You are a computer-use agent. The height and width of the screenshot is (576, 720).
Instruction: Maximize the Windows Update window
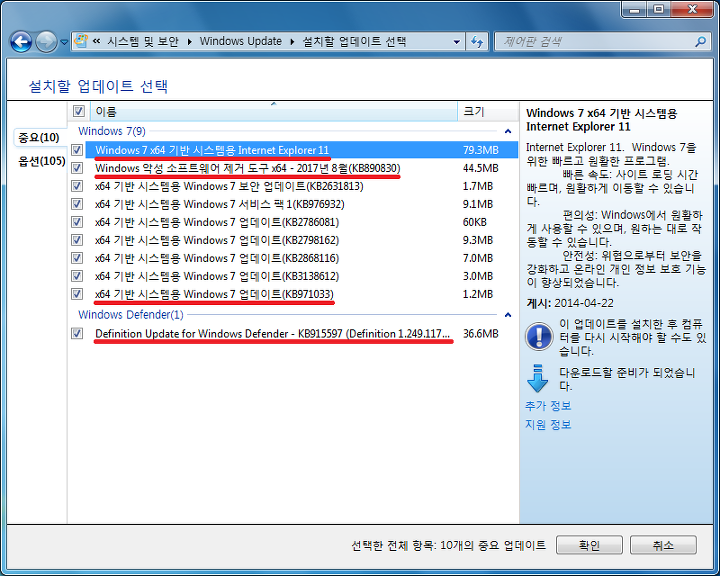coord(659,9)
